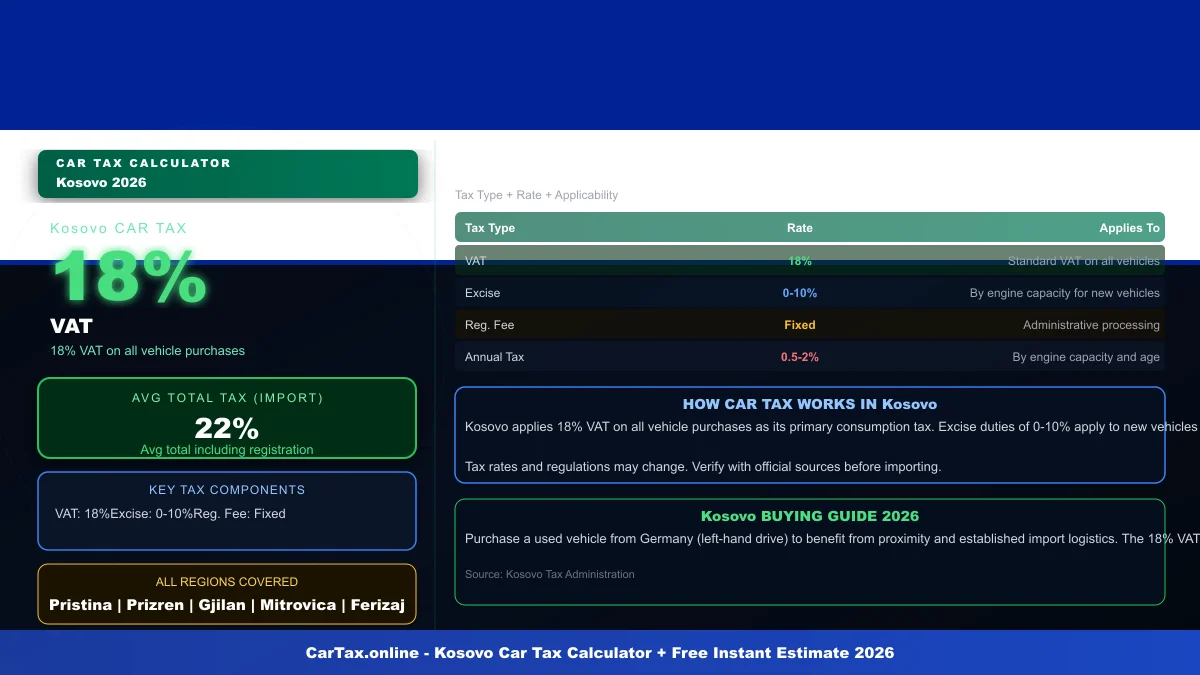Open the Source: Kosovo Tax Administration link

(547, 574)
